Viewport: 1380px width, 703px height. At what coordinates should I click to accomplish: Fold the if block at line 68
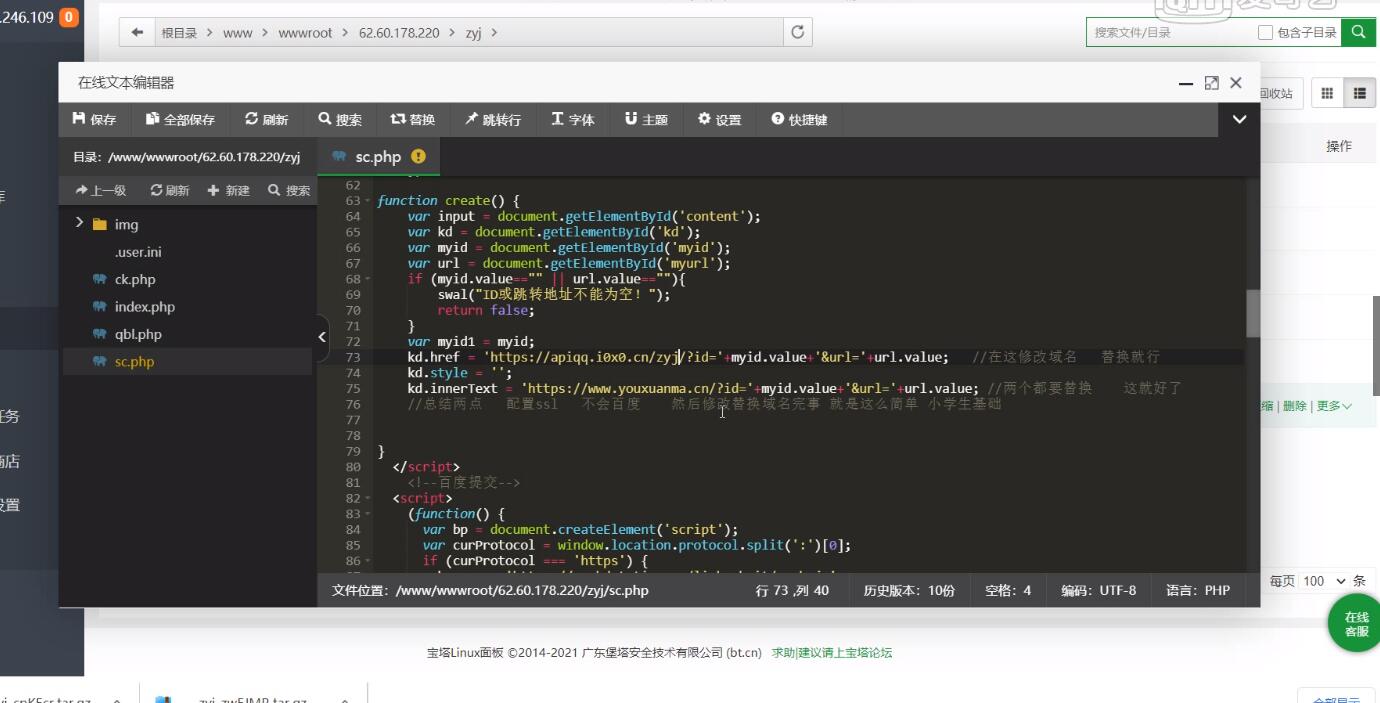(368, 279)
